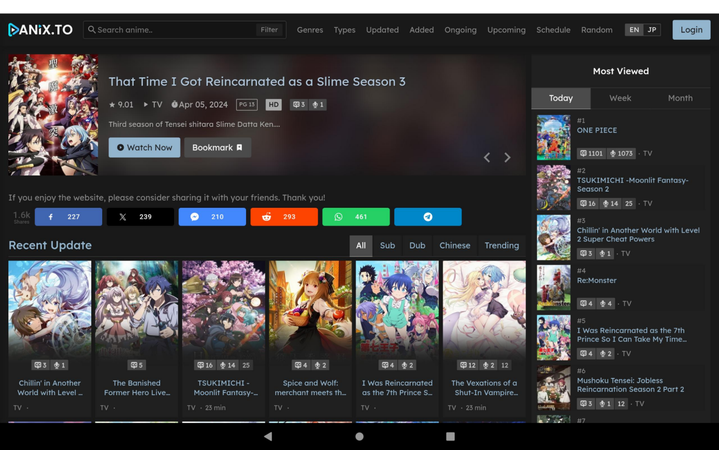Open the Genres menu
This screenshot has width=719, height=450.
pos(310,30)
